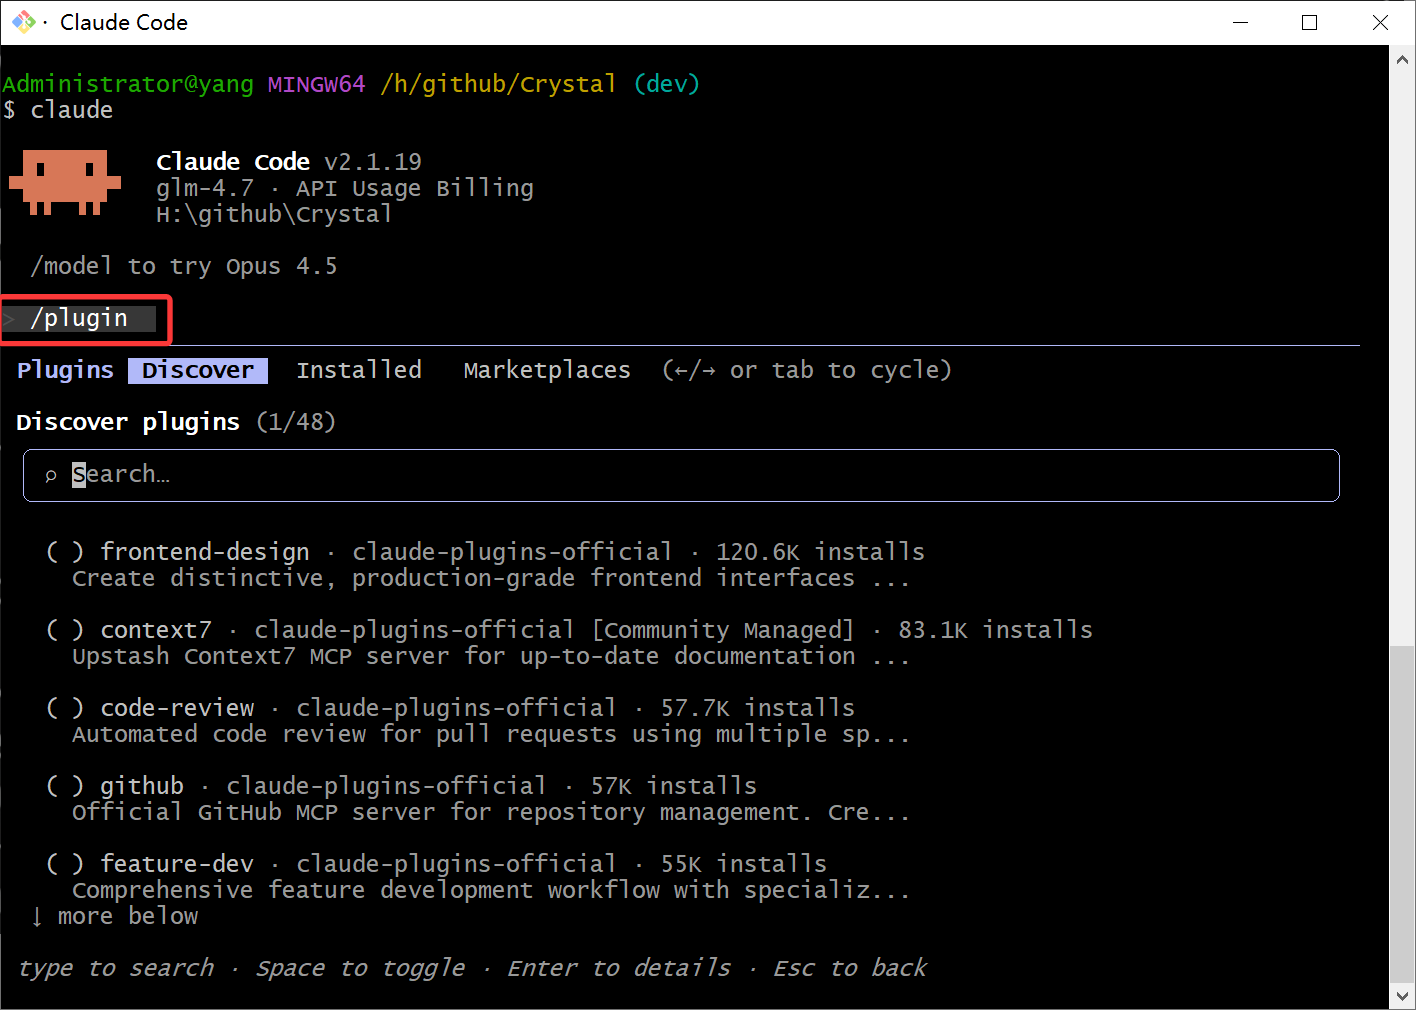Click the '57K installs' text
Screen dimensions: 1416x1010
[673, 786]
